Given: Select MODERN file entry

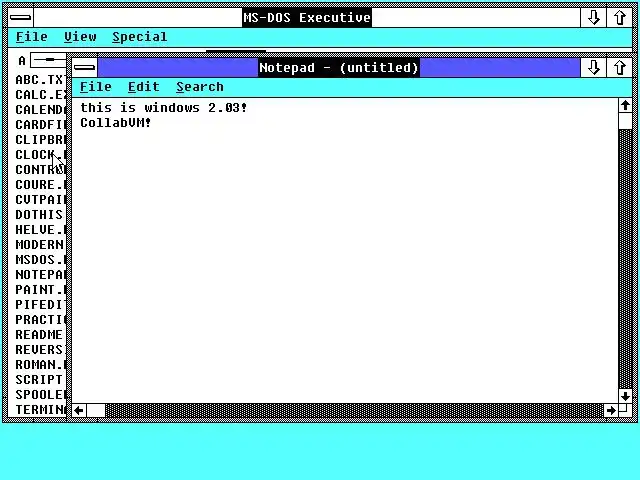Looking at the screenshot, I should tap(40, 245).
